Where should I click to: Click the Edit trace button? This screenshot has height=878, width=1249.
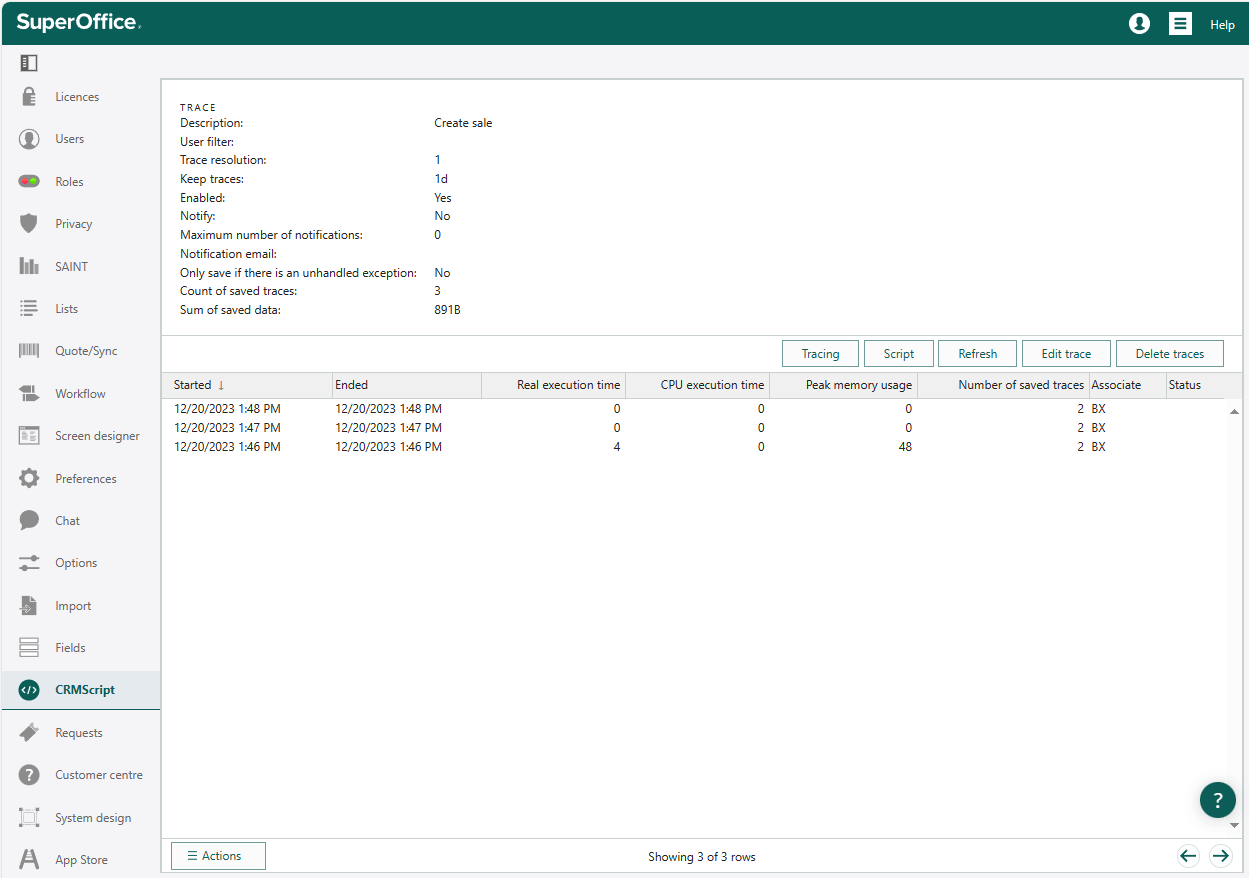tap(1066, 354)
